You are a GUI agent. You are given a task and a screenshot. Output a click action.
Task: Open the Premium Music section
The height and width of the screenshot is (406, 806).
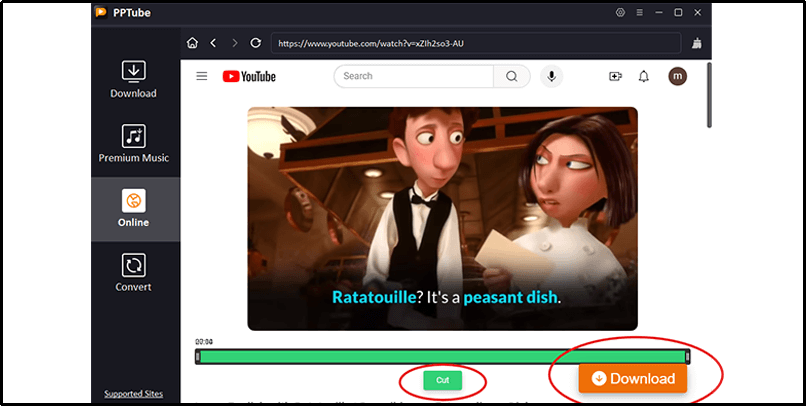click(134, 144)
